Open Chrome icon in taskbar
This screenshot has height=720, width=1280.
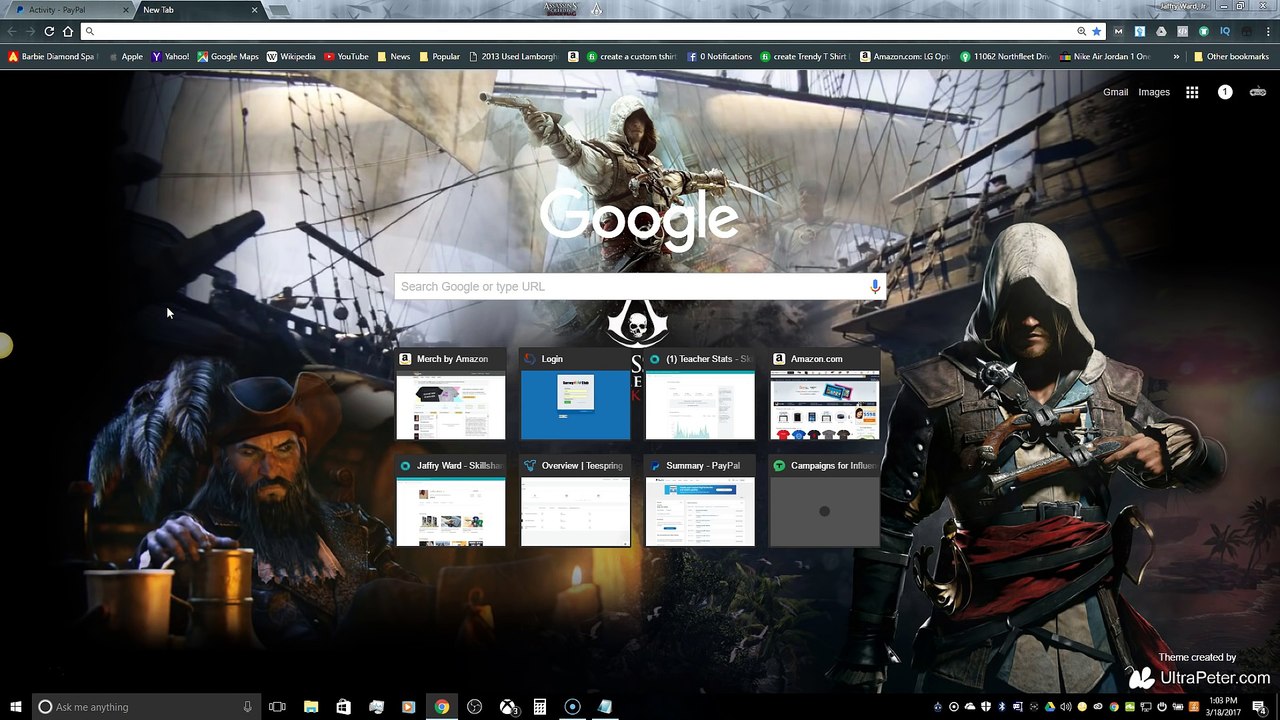(x=441, y=707)
